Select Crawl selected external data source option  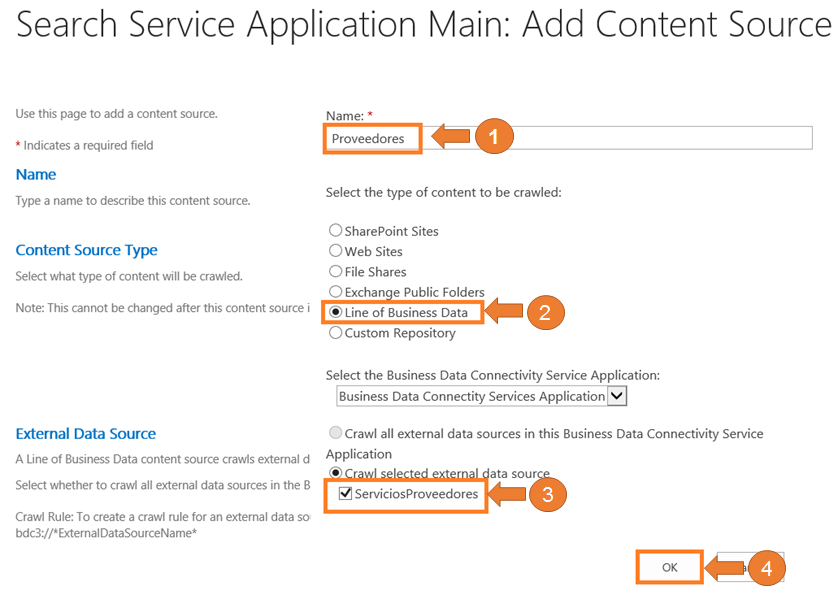point(336,473)
